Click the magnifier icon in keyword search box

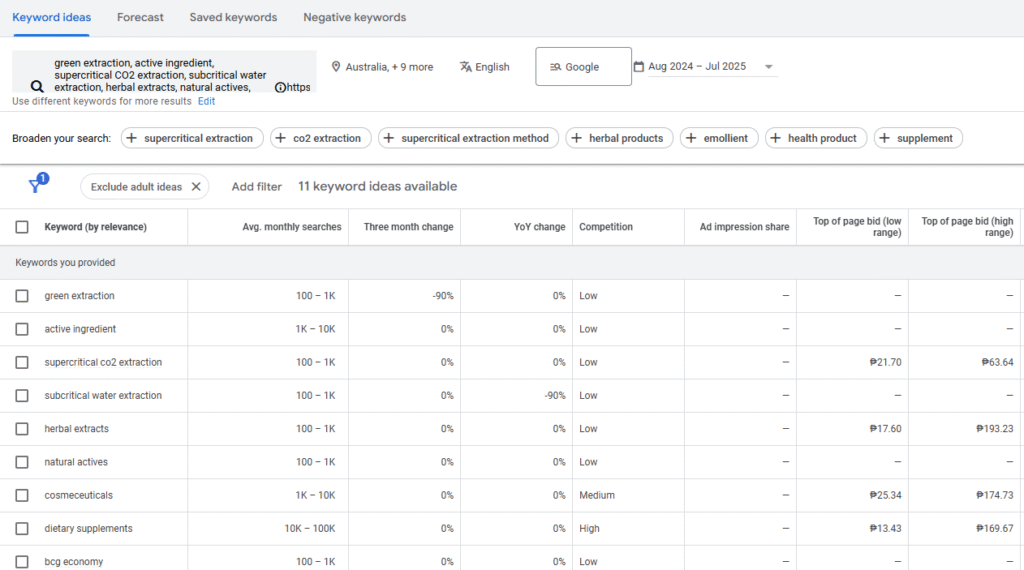tap(37, 86)
